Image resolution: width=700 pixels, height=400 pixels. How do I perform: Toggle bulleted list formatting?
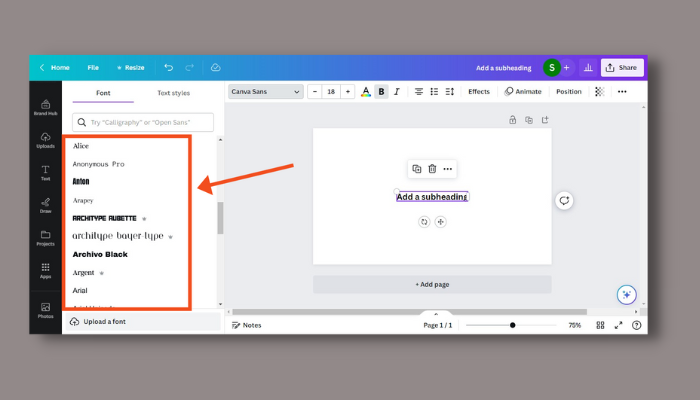434,92
